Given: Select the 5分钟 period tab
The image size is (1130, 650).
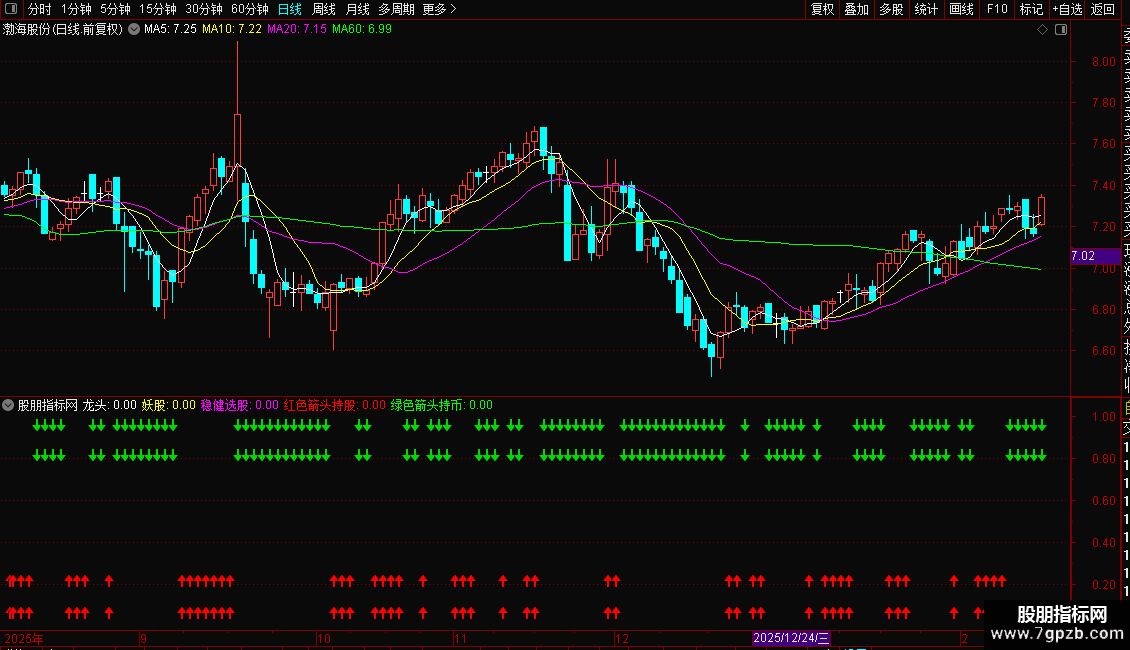Looking at the screenshot, I should [115, 9].
